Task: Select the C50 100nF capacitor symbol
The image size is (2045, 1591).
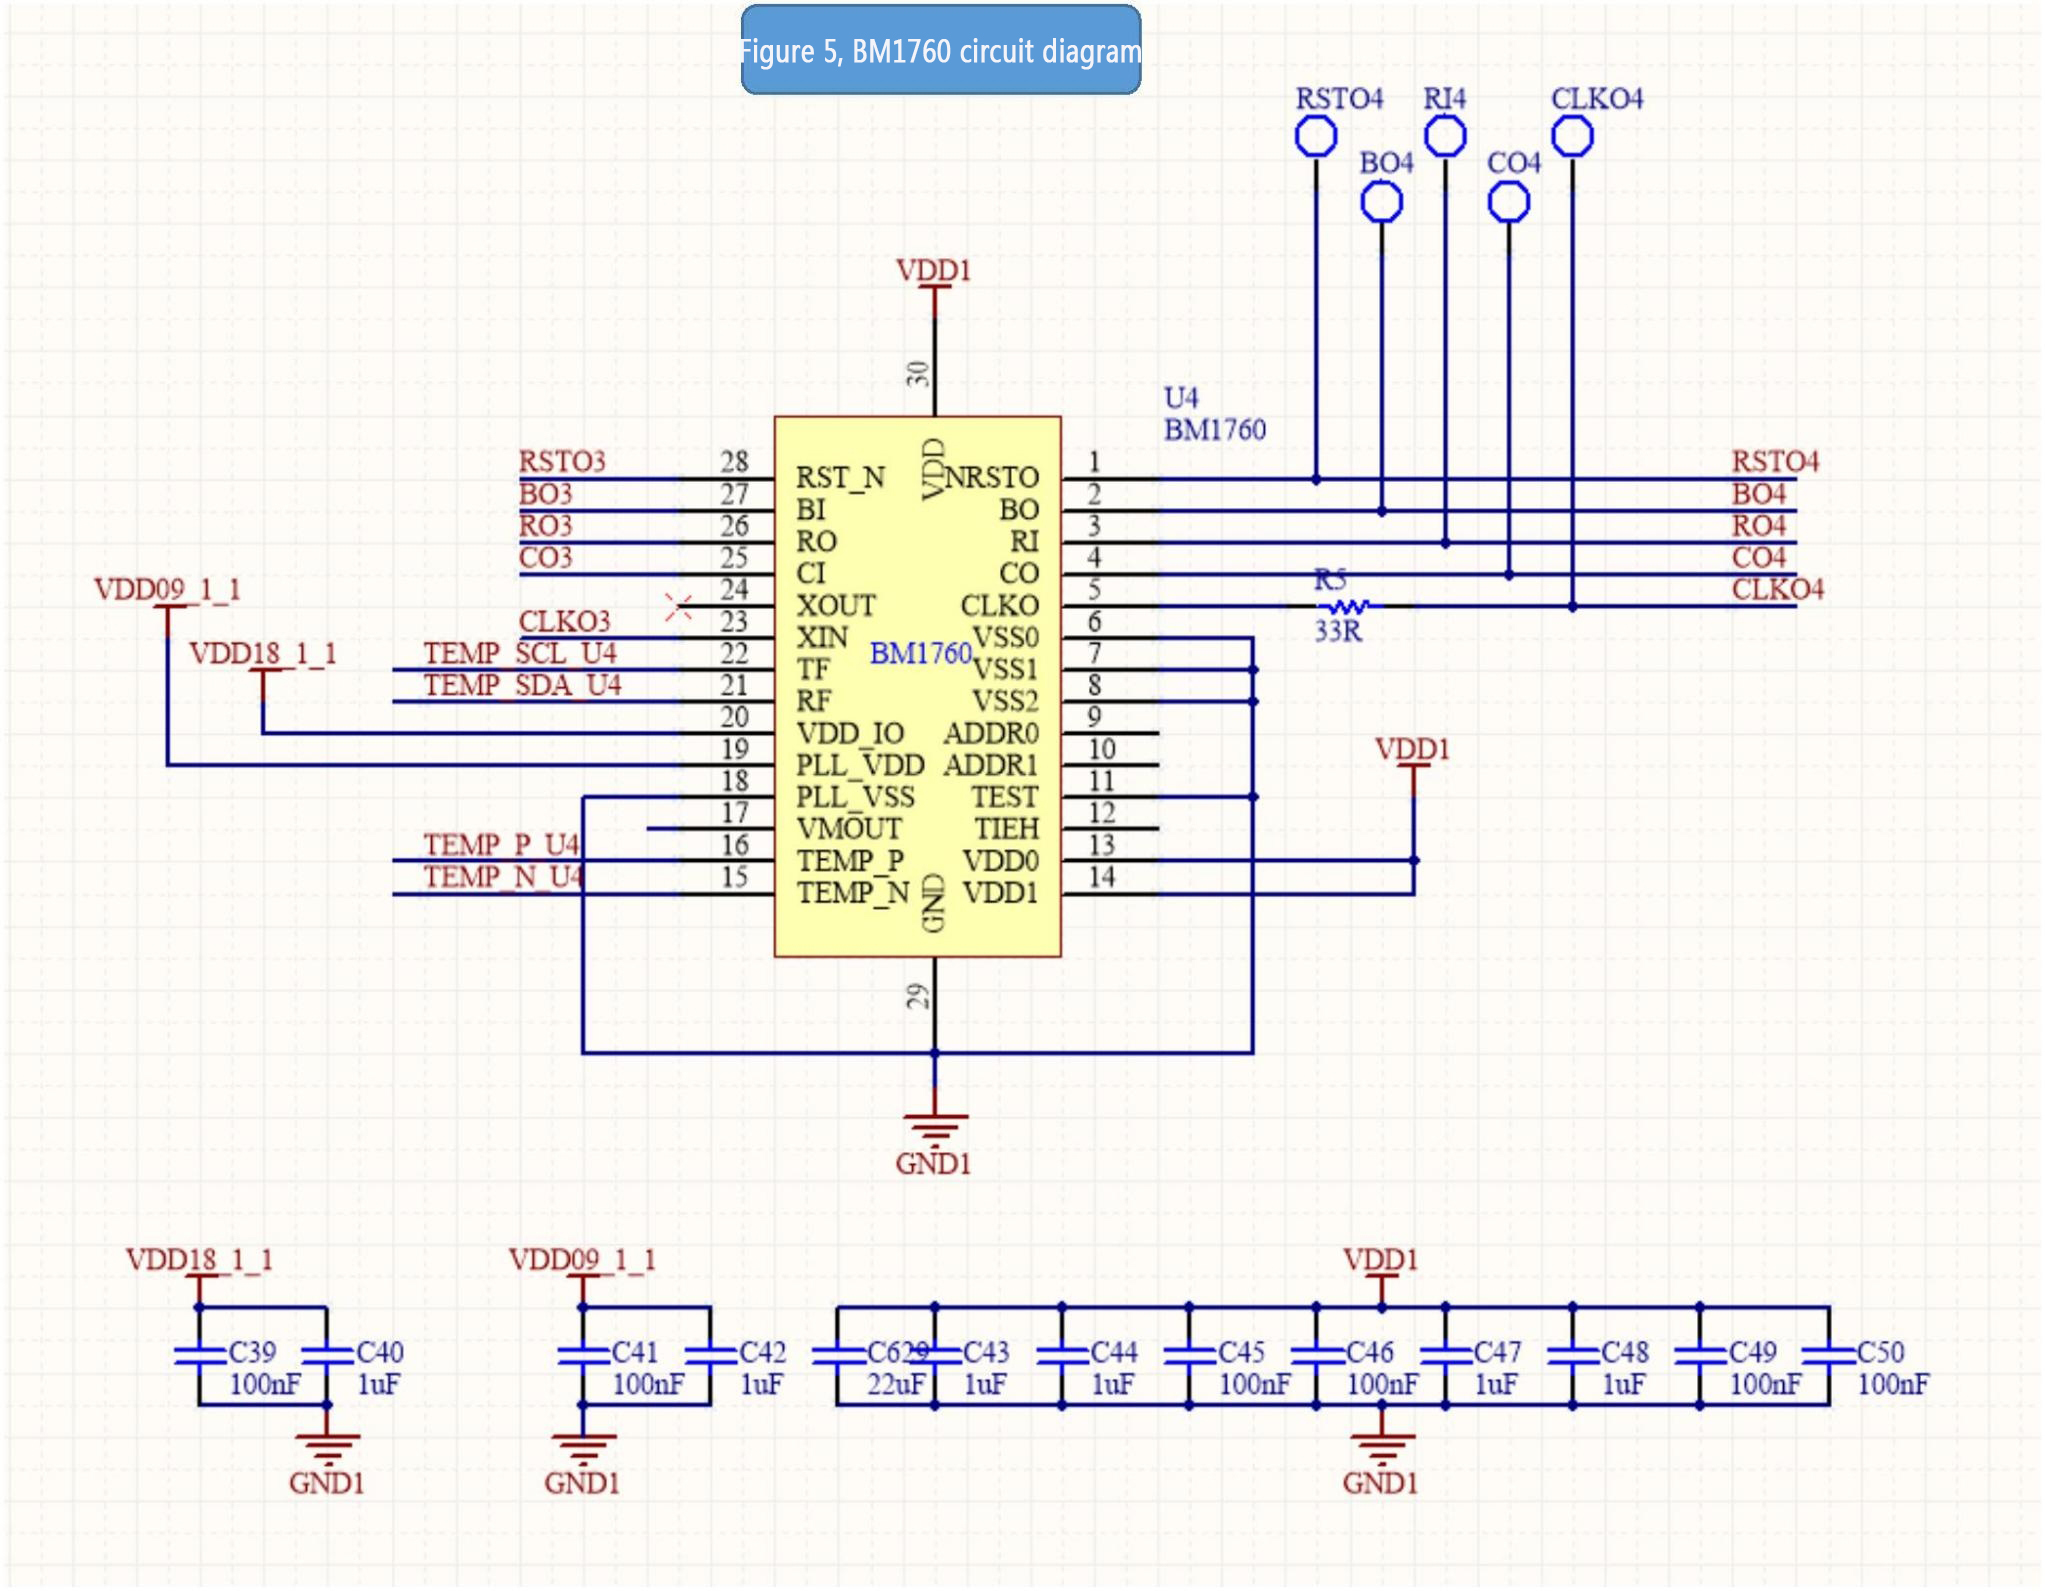Action: [1828, 1355]
